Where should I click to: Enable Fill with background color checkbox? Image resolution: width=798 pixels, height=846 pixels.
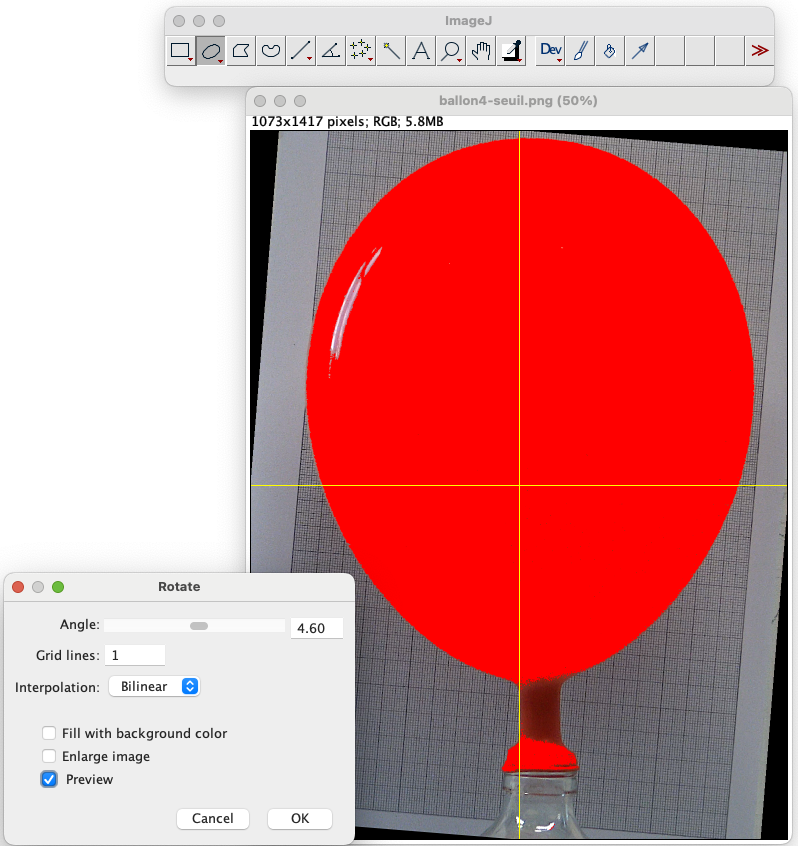[x=49, y=733]
